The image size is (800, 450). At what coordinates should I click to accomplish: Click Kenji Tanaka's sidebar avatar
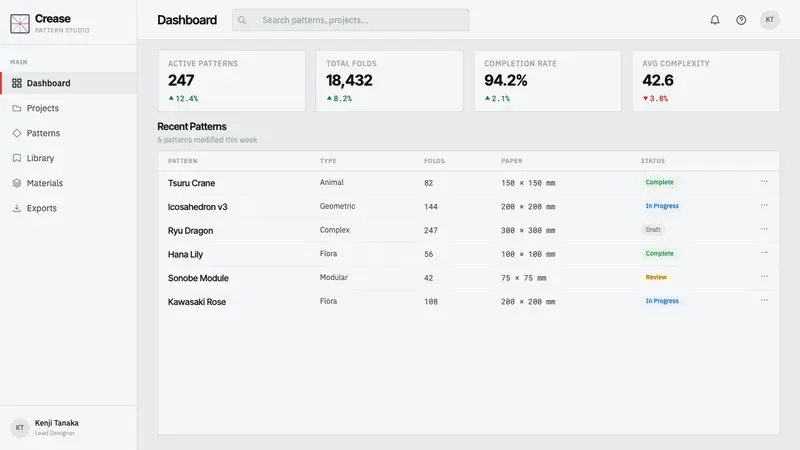coord(19,428)
